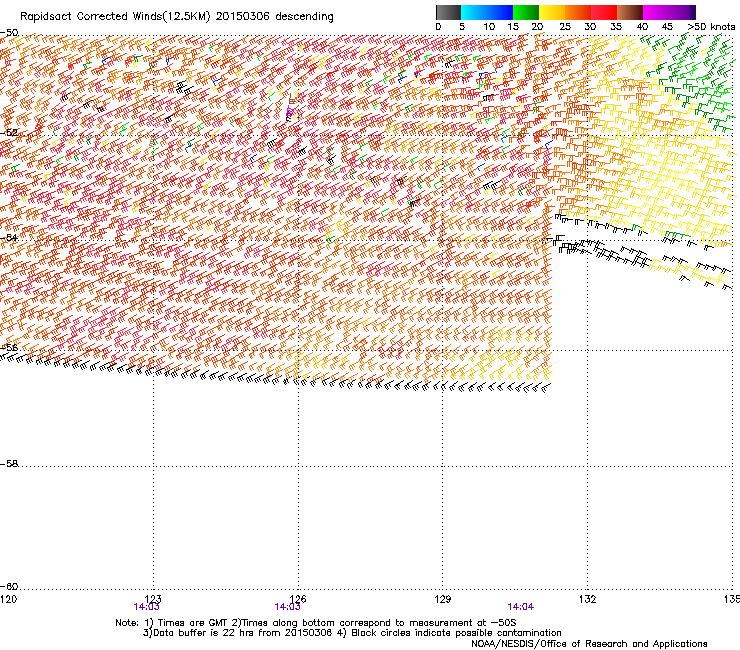The width and height of the screenshot is (740, 650).
Task: Click the 14:03 timestamp below longitude 126
Action: click(287, 607)
